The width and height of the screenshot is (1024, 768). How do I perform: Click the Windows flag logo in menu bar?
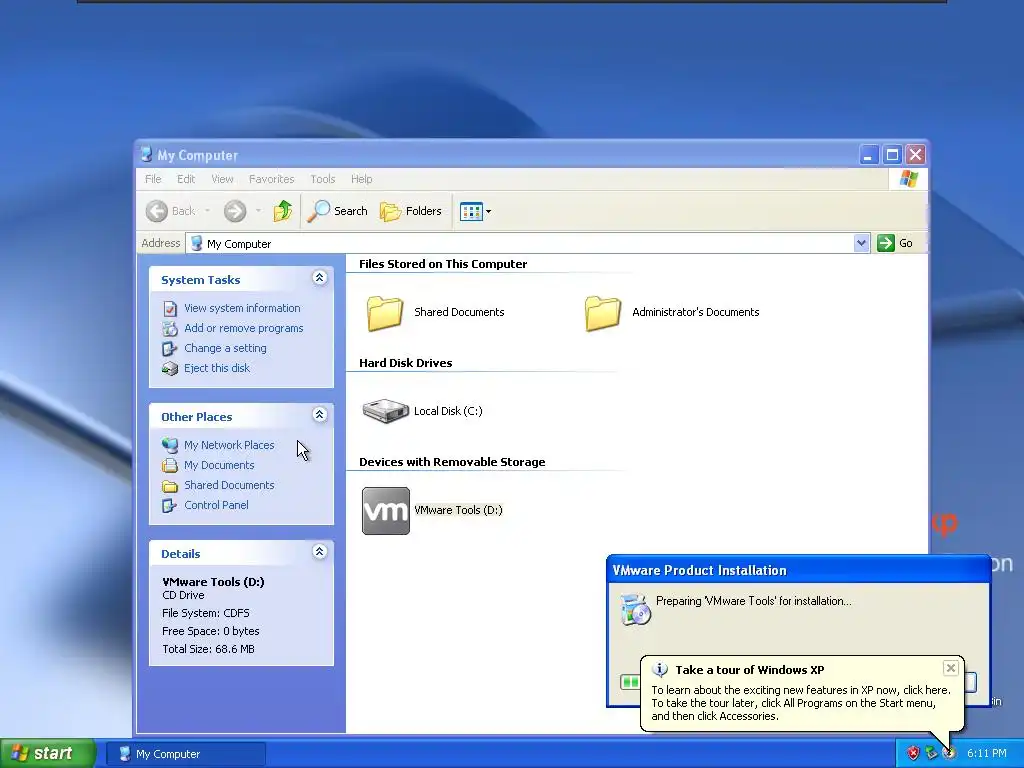[x=908, y=179]
